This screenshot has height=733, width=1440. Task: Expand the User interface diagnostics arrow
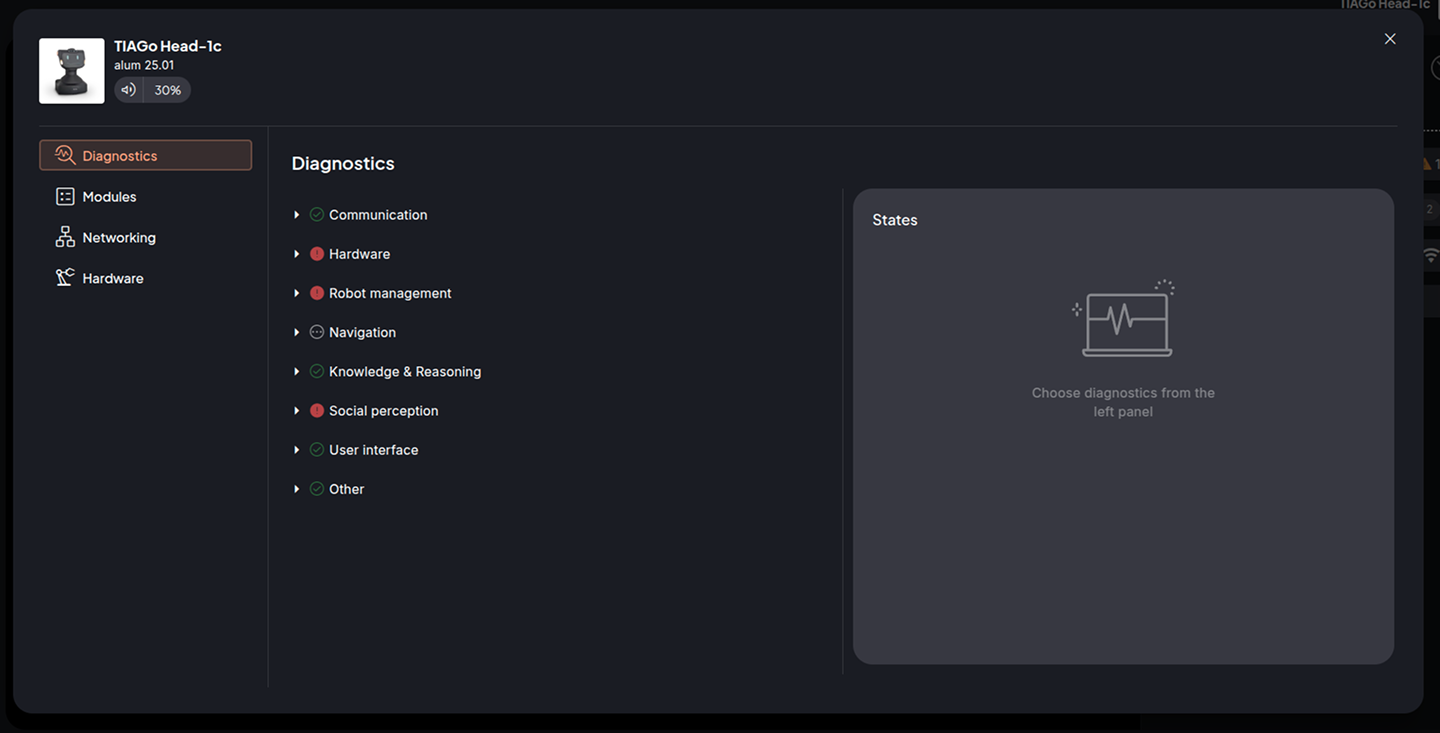coord(297,450)
